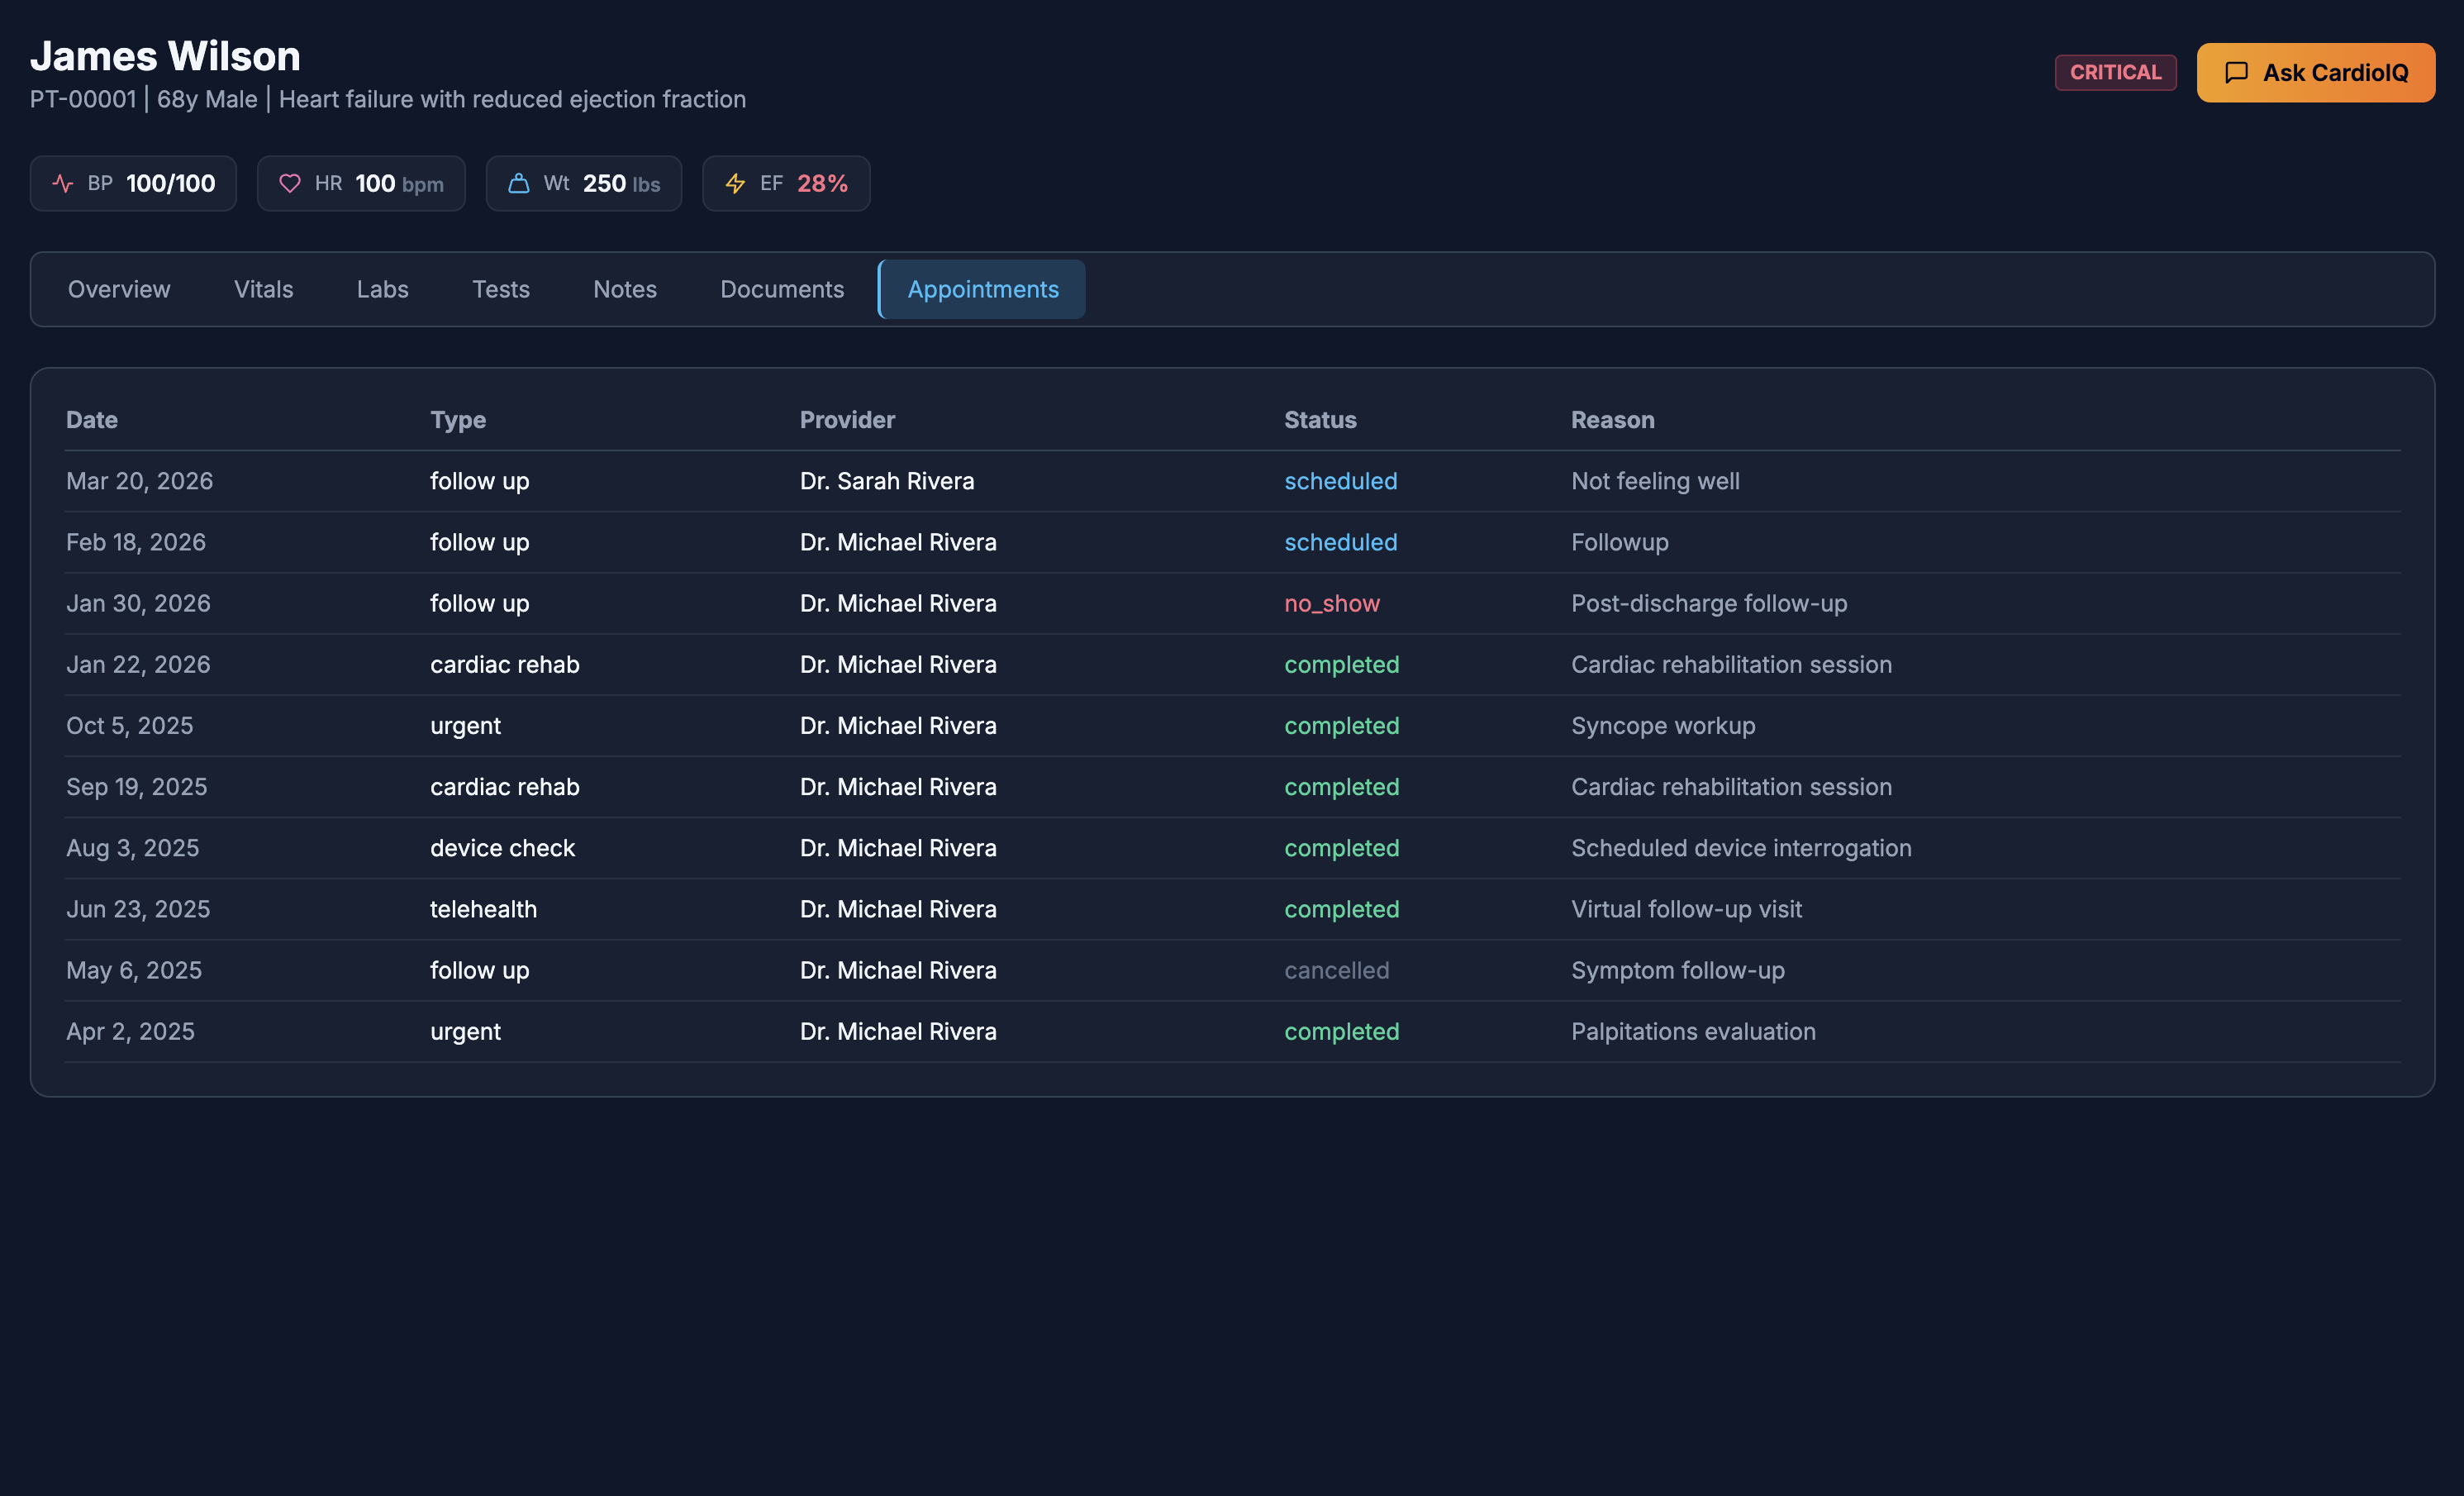This screenshot has height=1496, width=2464.
Task: Select the Appointments tab
Action: coord(982,290)
